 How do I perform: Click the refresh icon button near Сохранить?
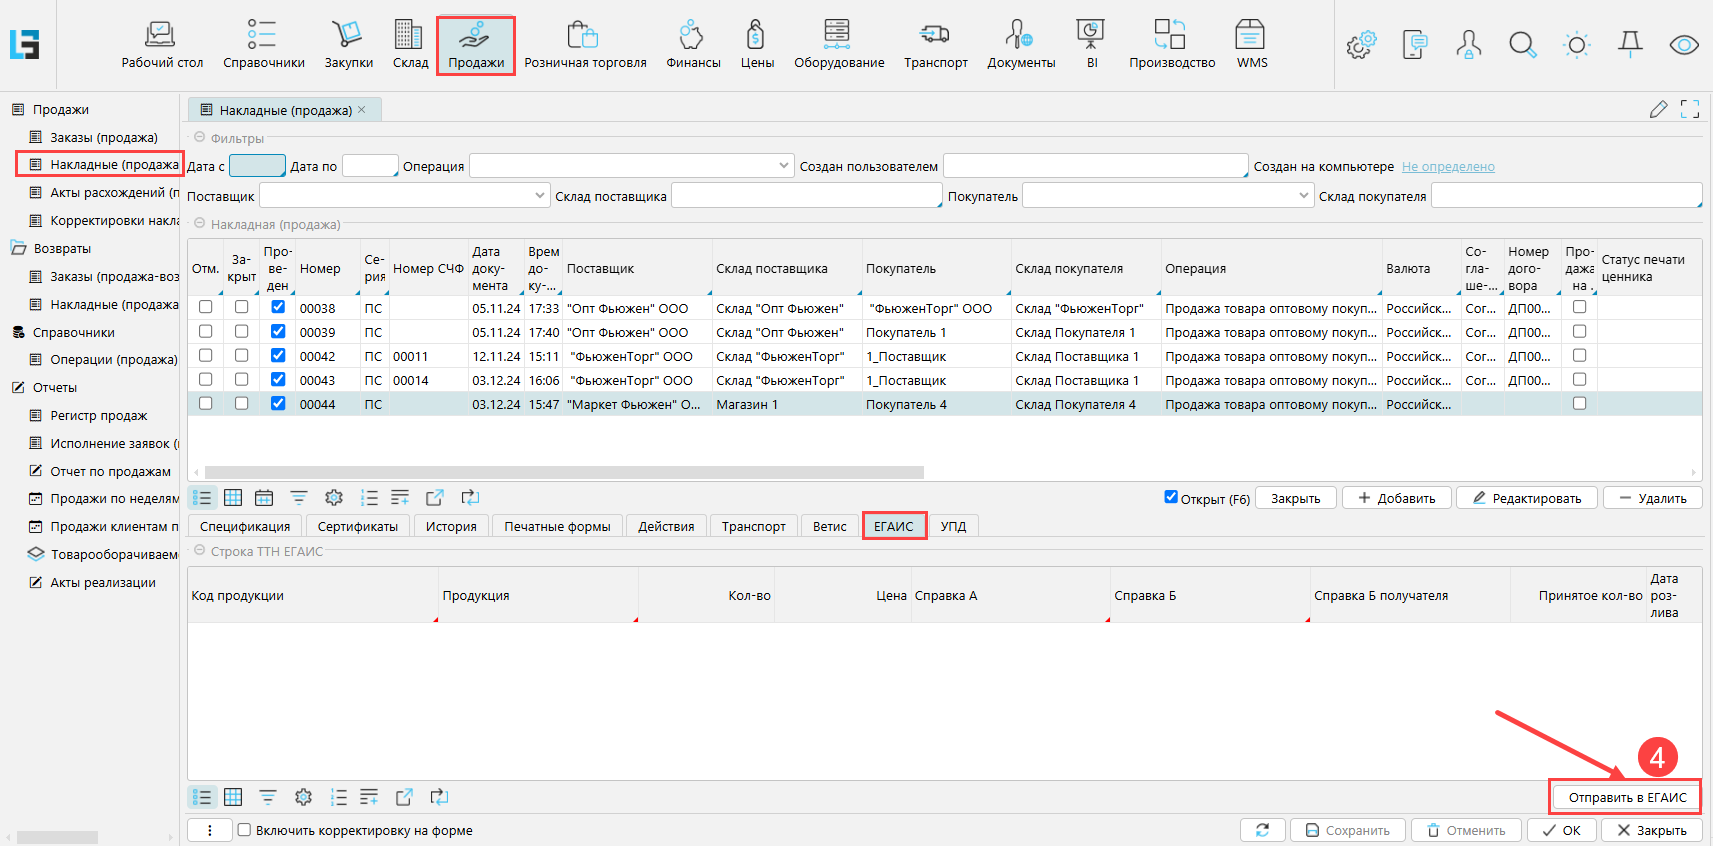tap(1262, 830)
